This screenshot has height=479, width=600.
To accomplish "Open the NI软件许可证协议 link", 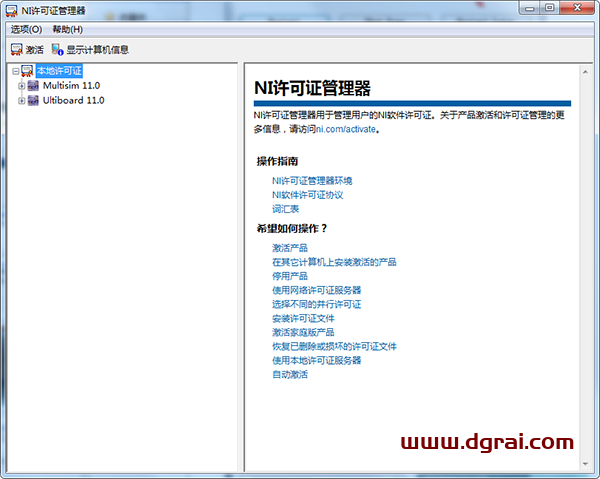I will [x=308, y=195].
